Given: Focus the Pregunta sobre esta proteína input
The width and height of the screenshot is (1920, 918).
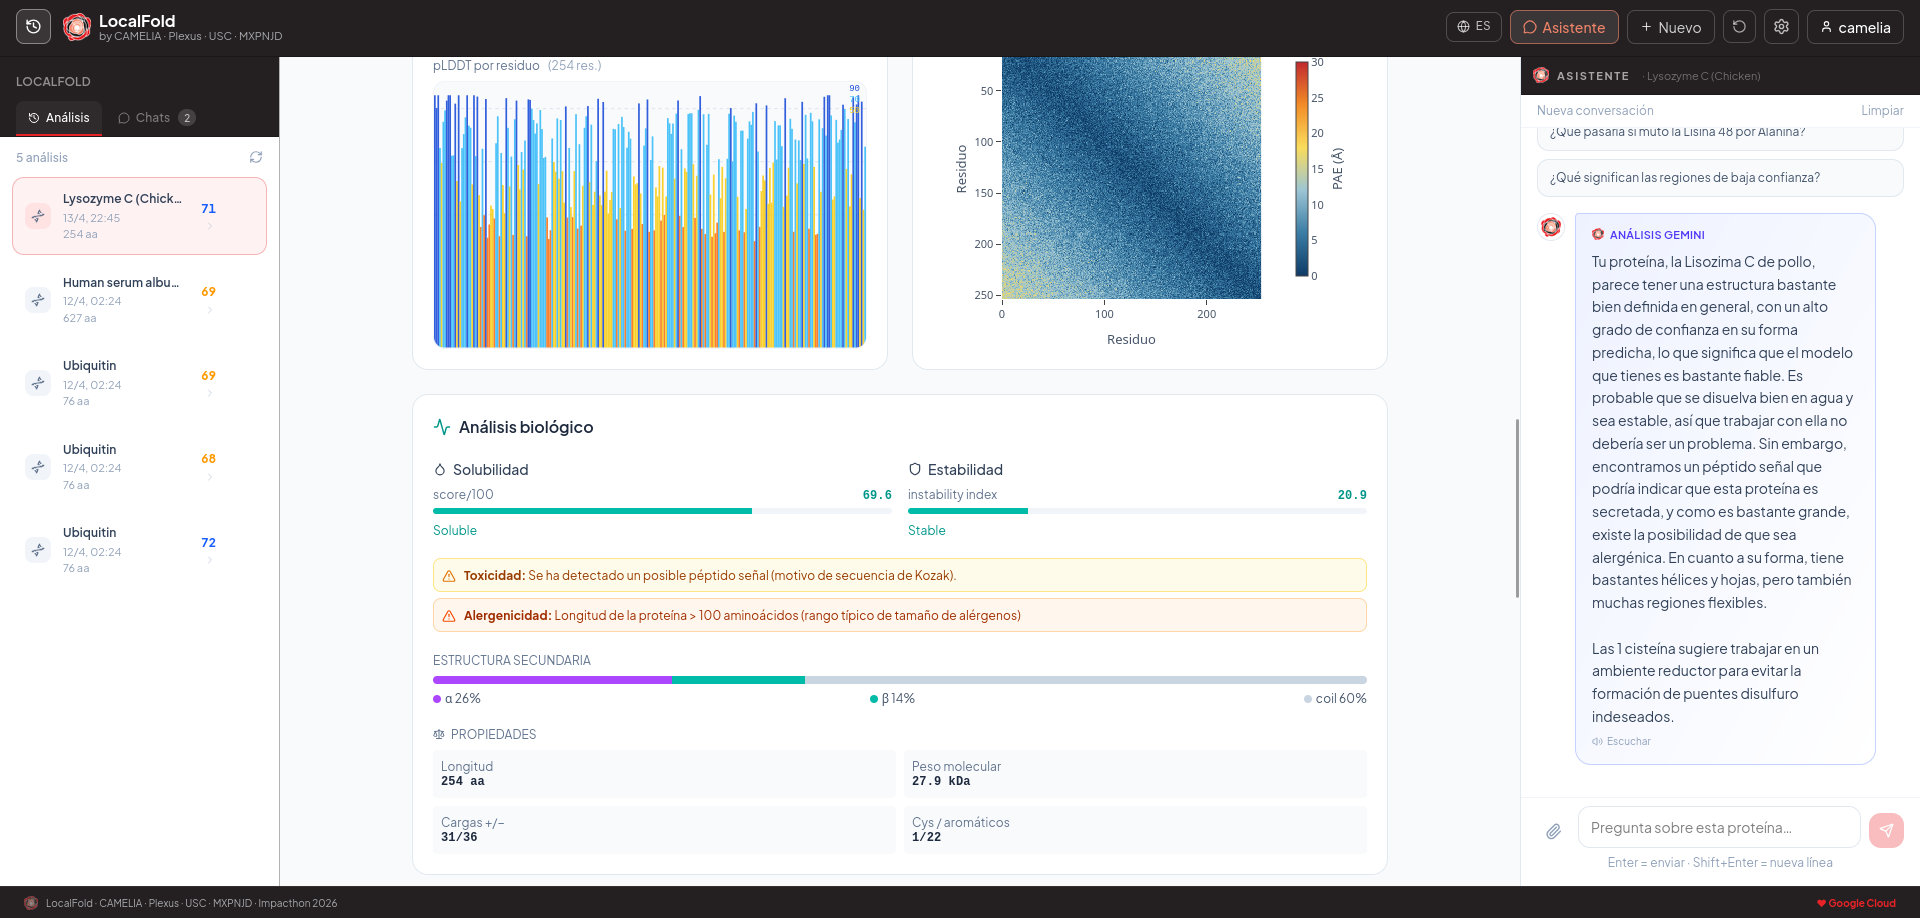Looking at the screenshot, I should [1719, 828].
